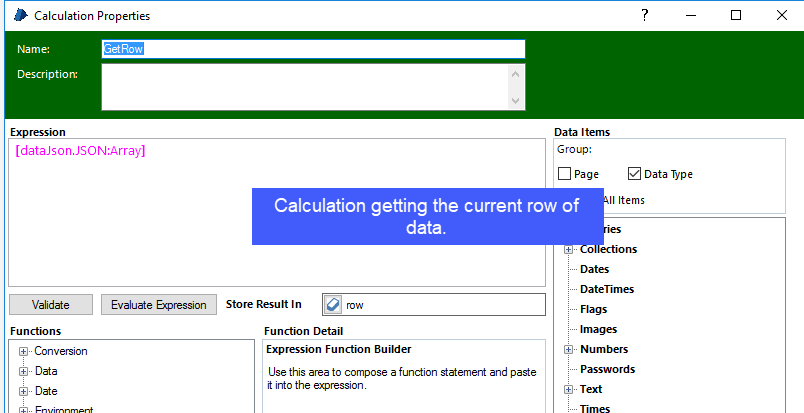Select Passwords in data items tree

(607, 369)
